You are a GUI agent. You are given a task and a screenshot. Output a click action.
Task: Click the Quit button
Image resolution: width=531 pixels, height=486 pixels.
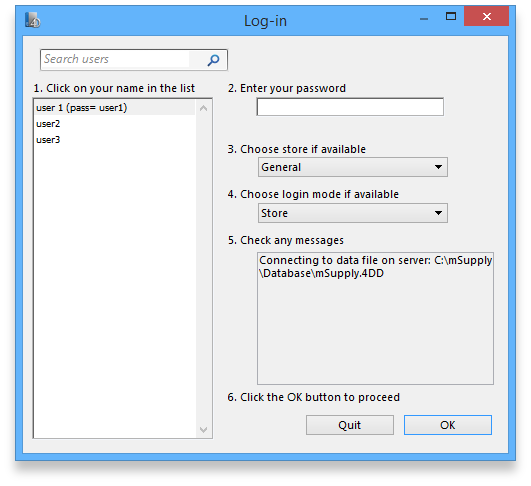(350, 425)
